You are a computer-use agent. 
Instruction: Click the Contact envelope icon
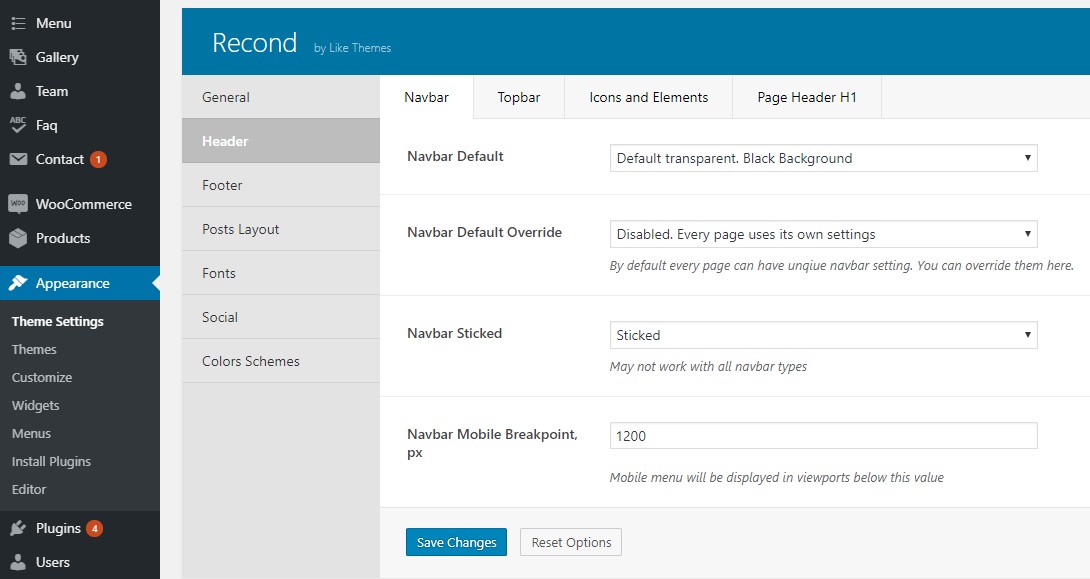[18, 159]
